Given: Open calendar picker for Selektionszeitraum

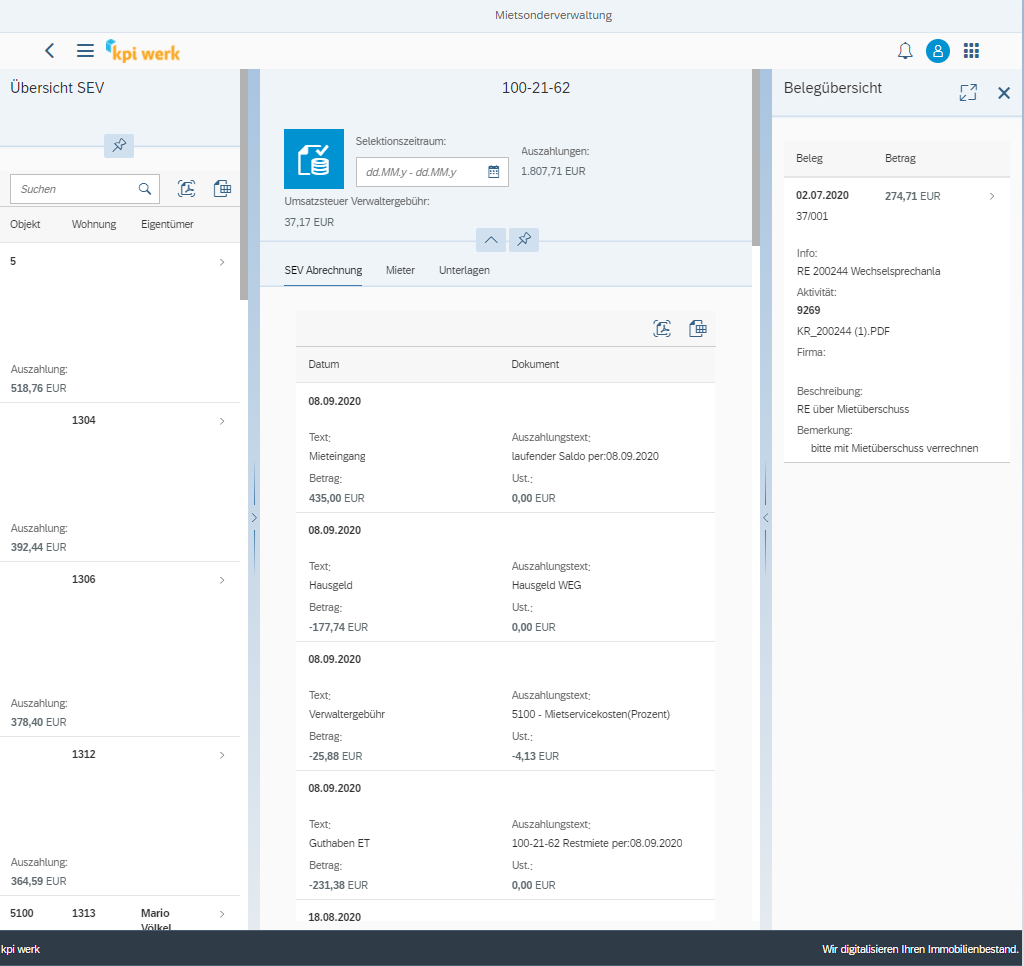Looking at the screenshot, I should (494, 172).
